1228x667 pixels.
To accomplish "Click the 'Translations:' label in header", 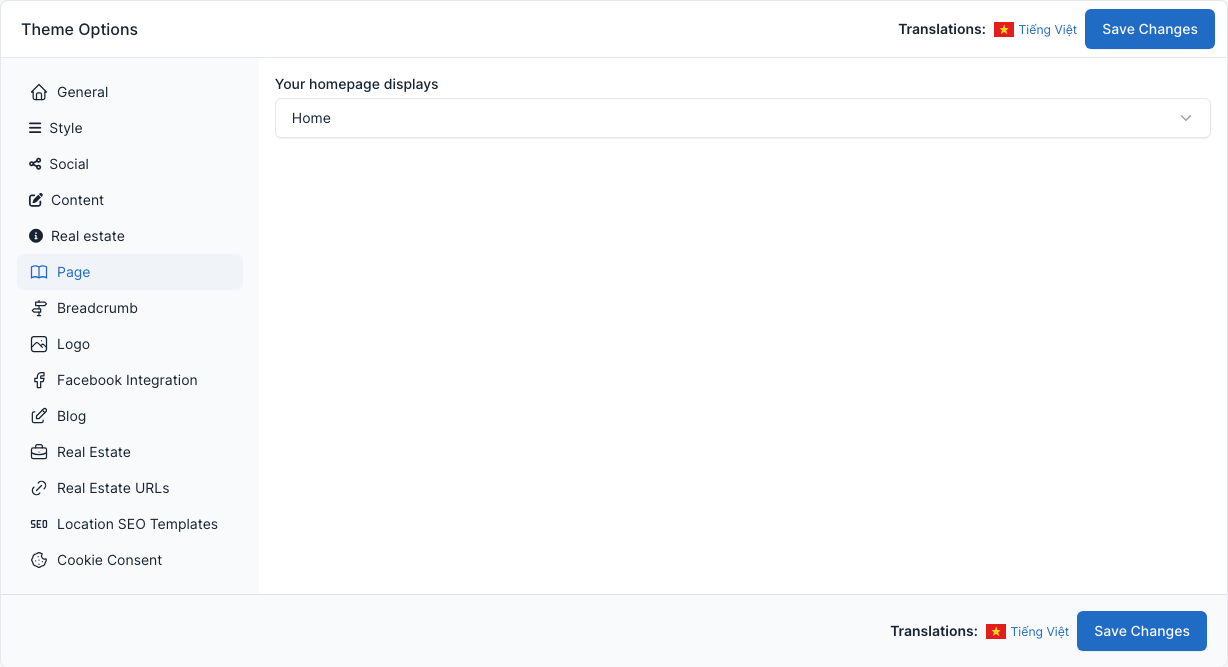I will pos(942,29).
